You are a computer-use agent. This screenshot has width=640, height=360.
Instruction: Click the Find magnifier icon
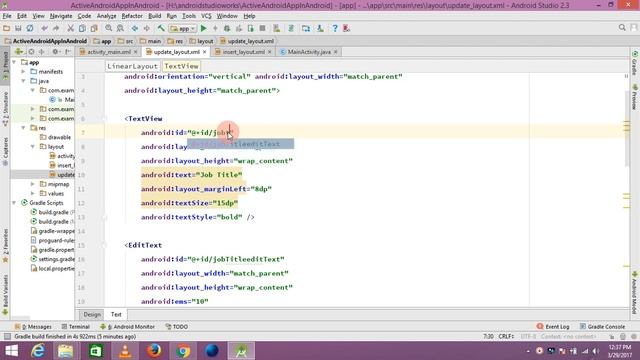(x=109, y=28)
